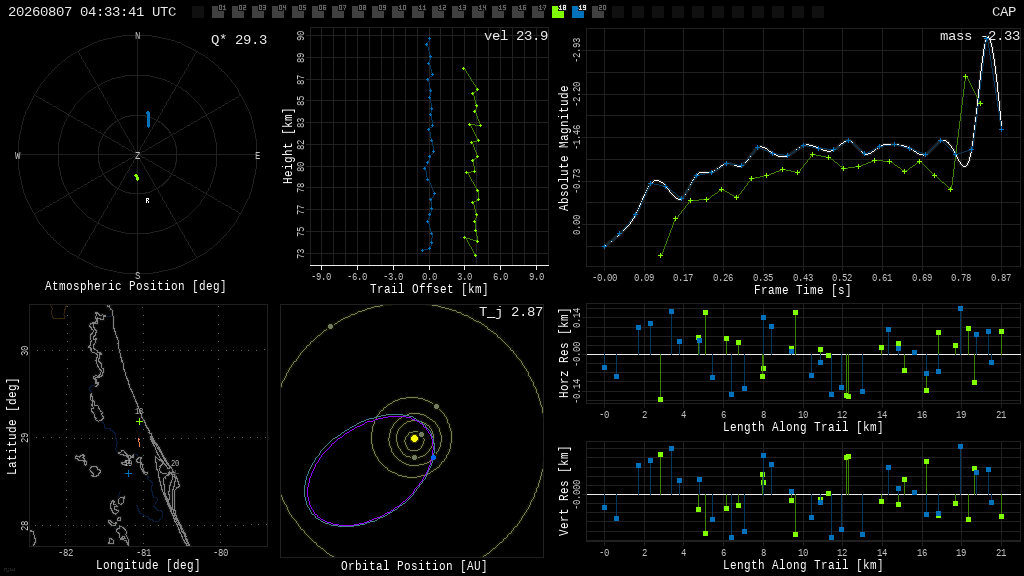This screenshot has height=576, width=1024.
Task: Click the yellow Sun marker in orbit plot
Action: [414, 438]
